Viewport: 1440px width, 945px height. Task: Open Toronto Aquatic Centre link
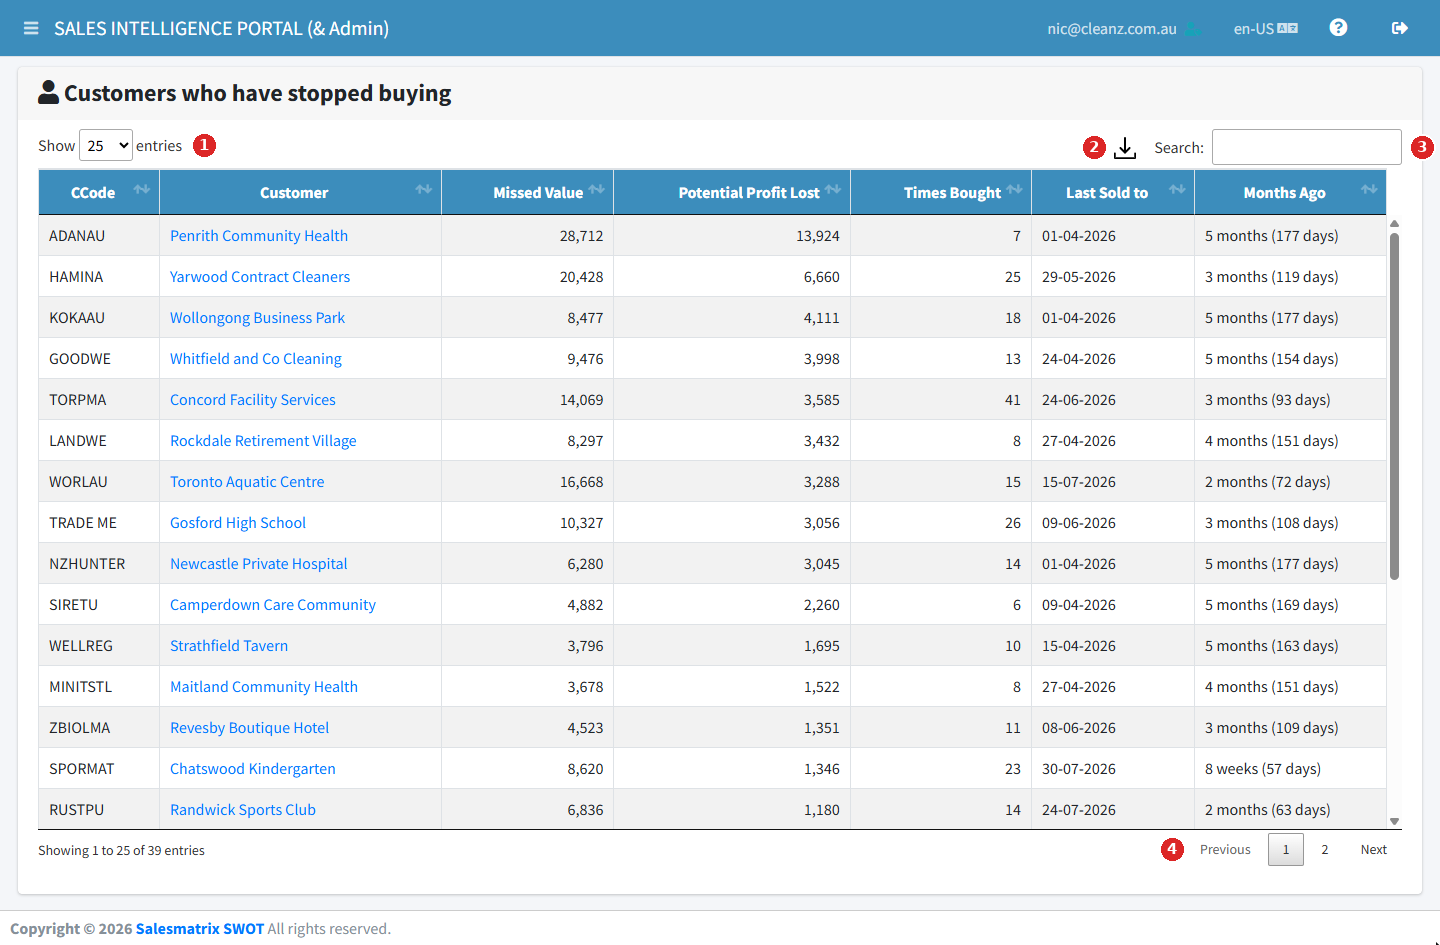(247, 482)
